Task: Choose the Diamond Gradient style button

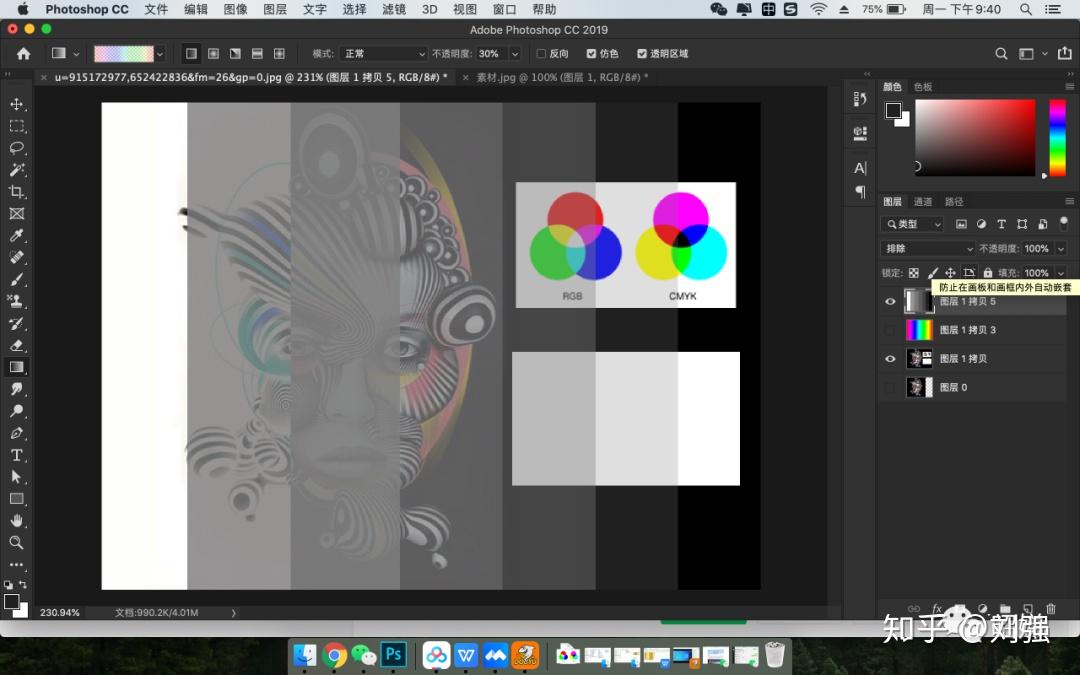Action: [279, 54]
